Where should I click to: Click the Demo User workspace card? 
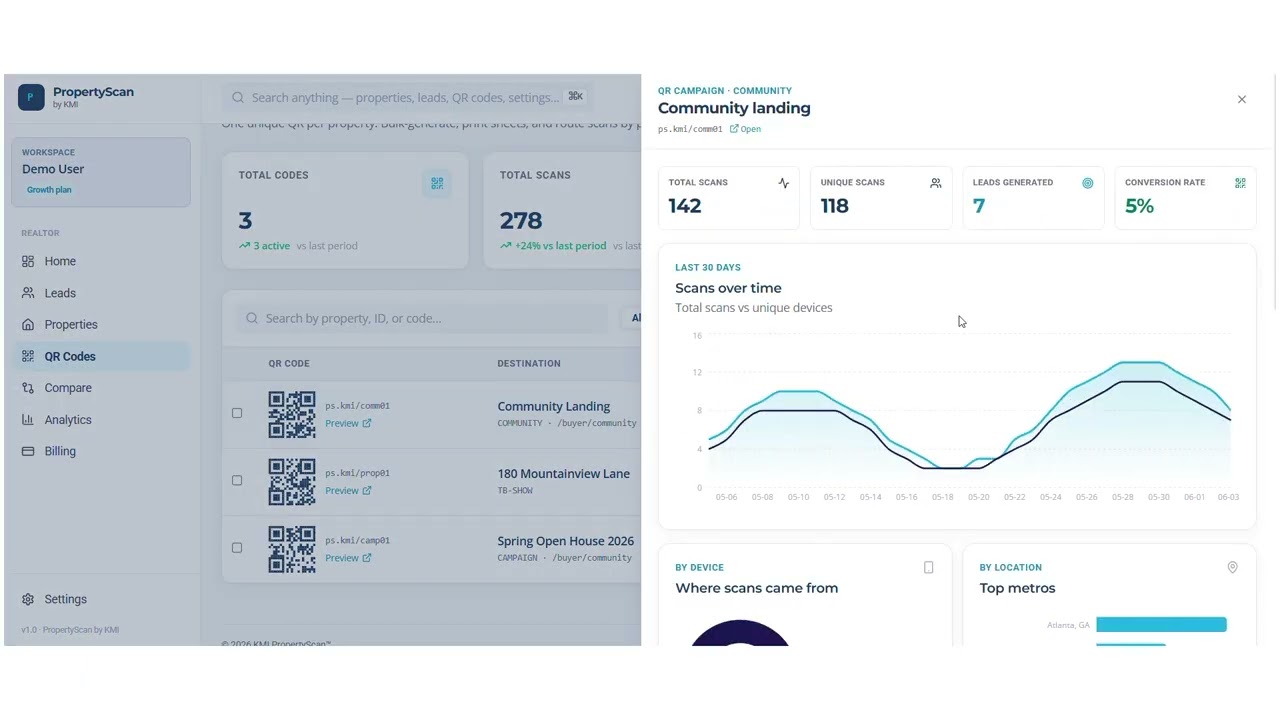[x=101, y=172]
